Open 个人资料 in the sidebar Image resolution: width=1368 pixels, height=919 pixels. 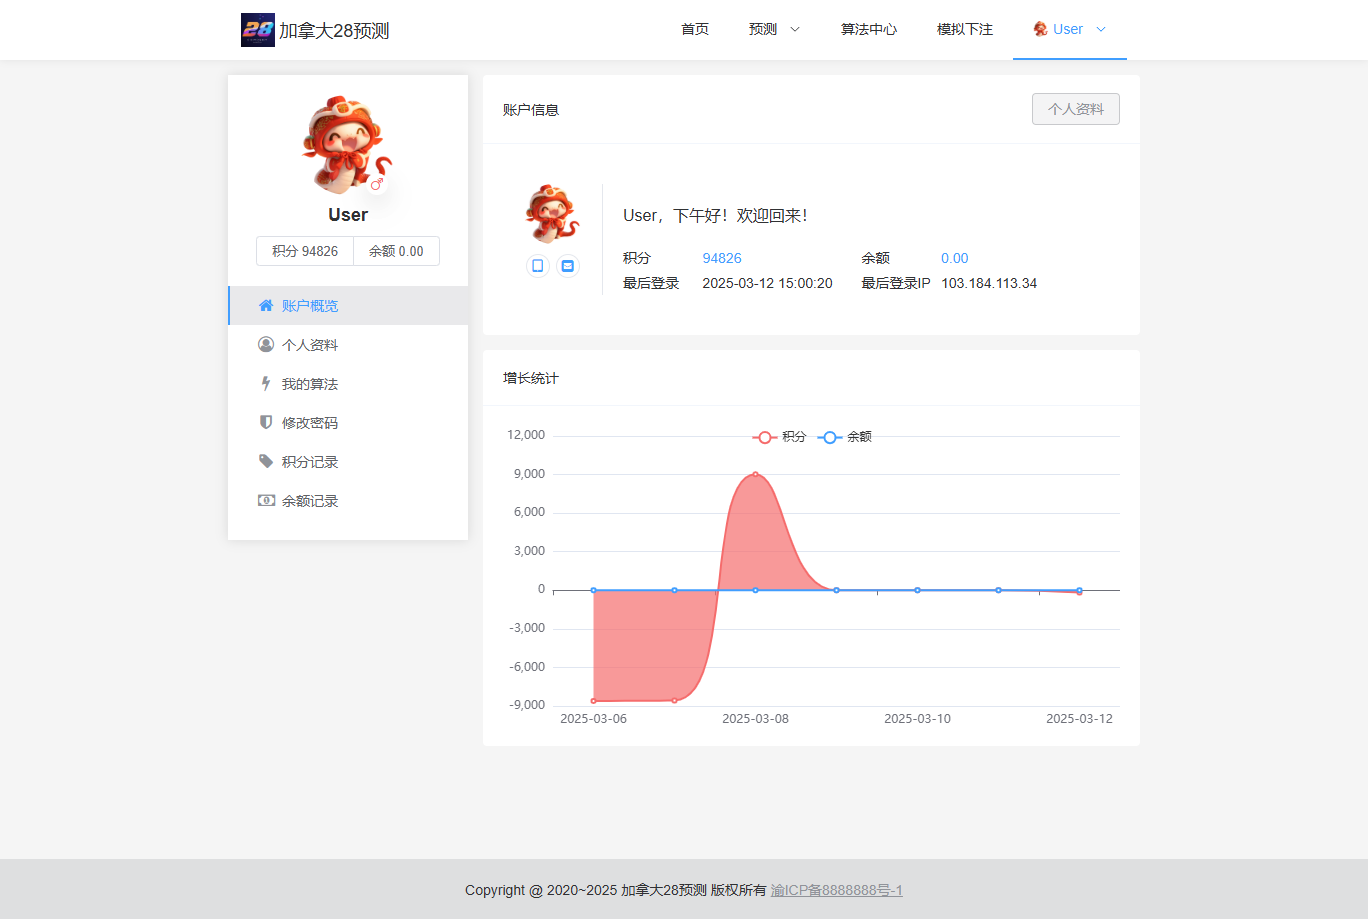tap(348, 344)
